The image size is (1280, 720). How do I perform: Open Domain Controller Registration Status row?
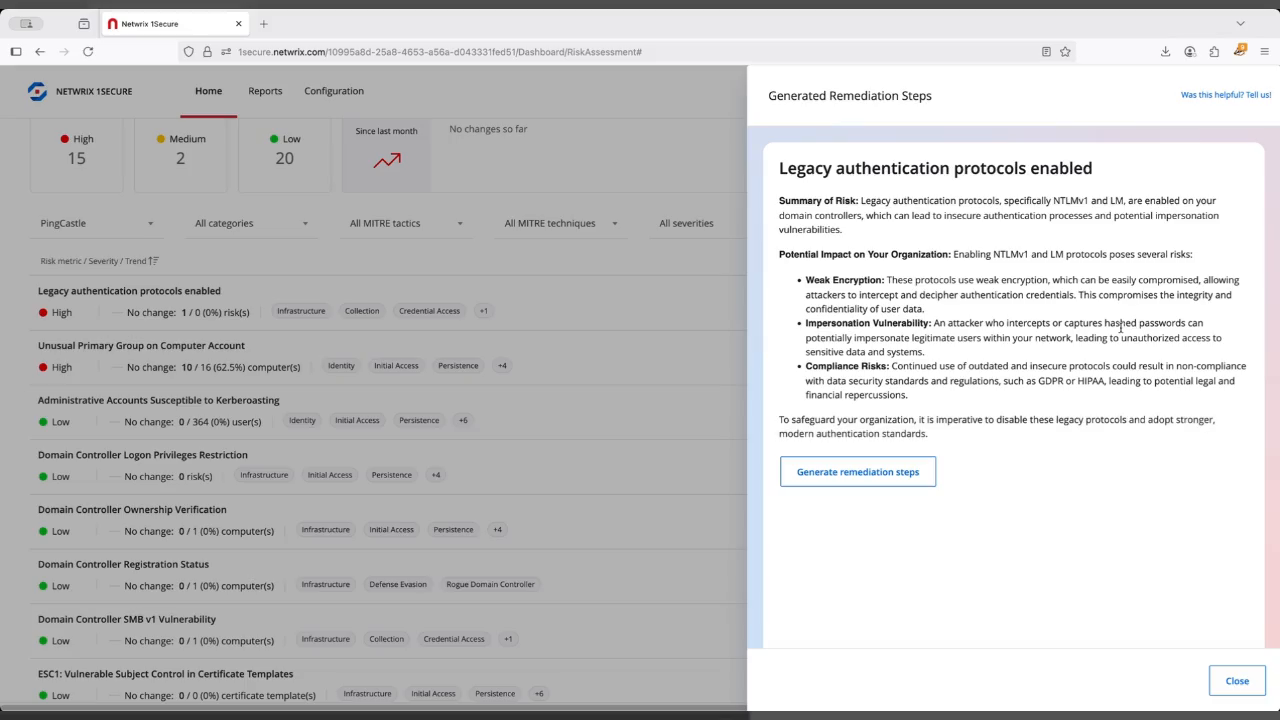click(x=123, y=564)
